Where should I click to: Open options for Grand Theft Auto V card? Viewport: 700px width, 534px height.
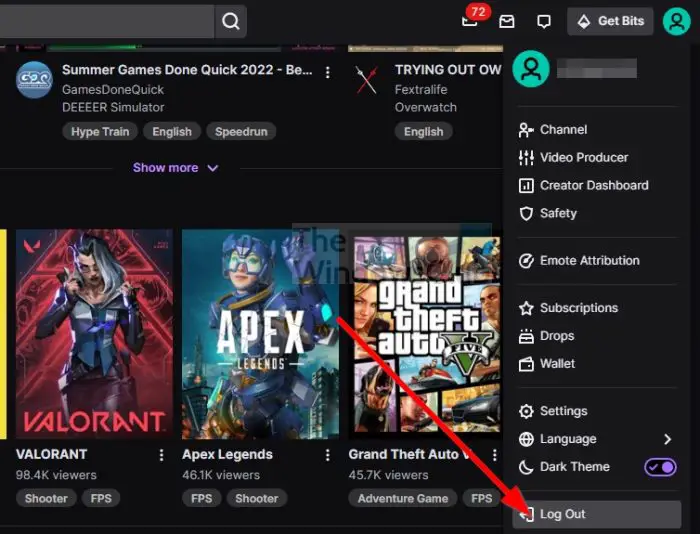pyautogui.click(x=495, y=455)
